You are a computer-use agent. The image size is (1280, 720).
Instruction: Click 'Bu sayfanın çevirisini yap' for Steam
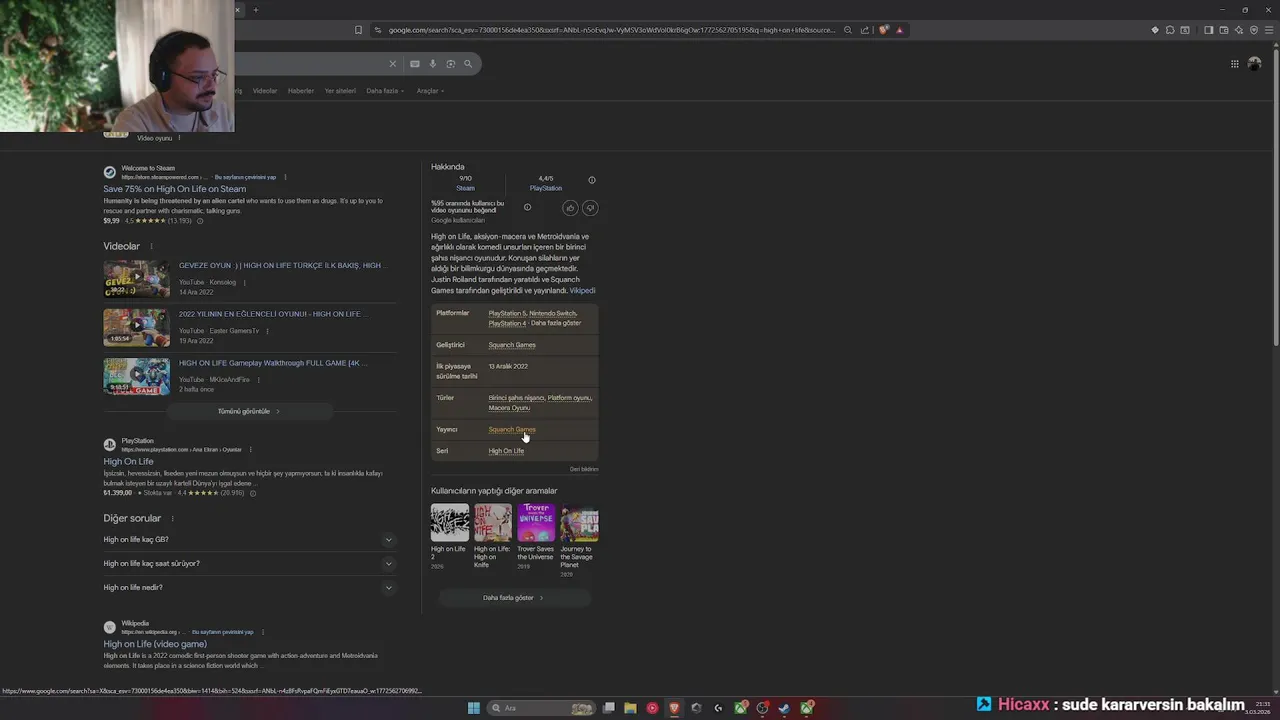(x=245, y=177)
